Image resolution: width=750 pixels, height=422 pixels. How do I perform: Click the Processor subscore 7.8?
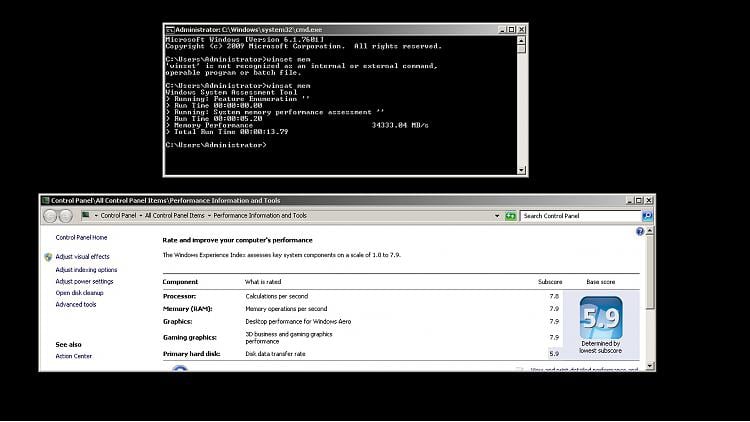(554, 296)
